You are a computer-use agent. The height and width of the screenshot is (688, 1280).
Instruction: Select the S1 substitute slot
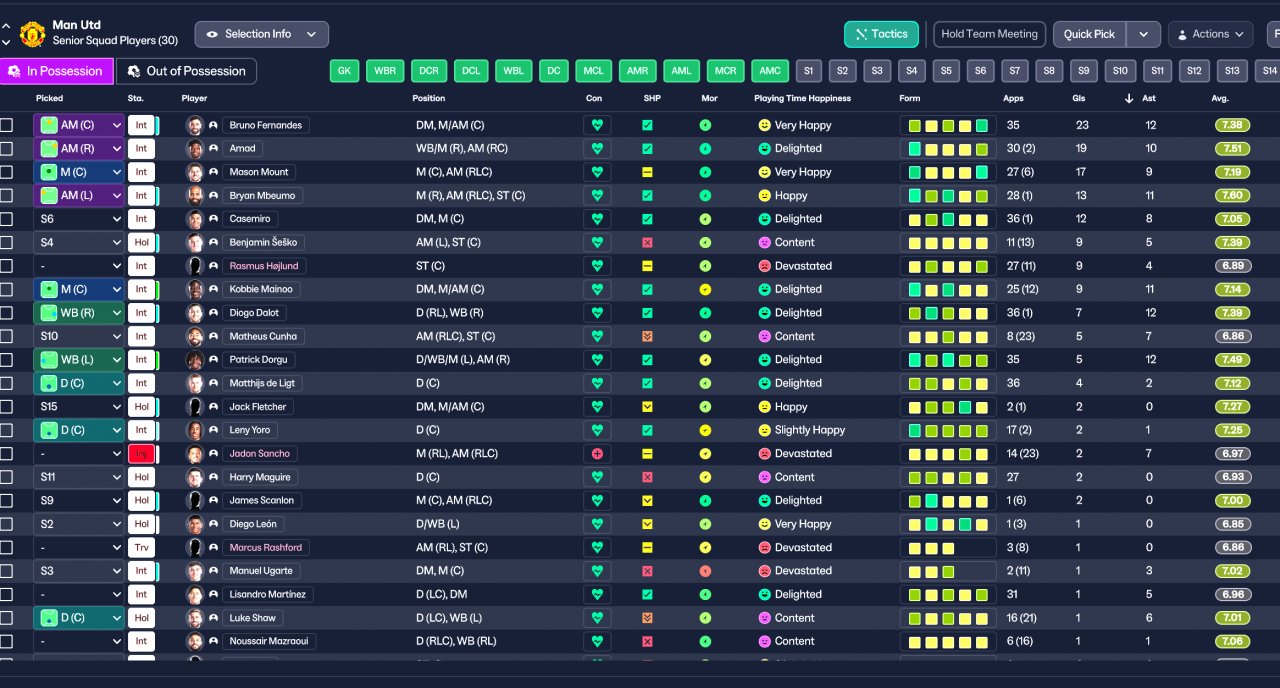(x=808, y=71)
